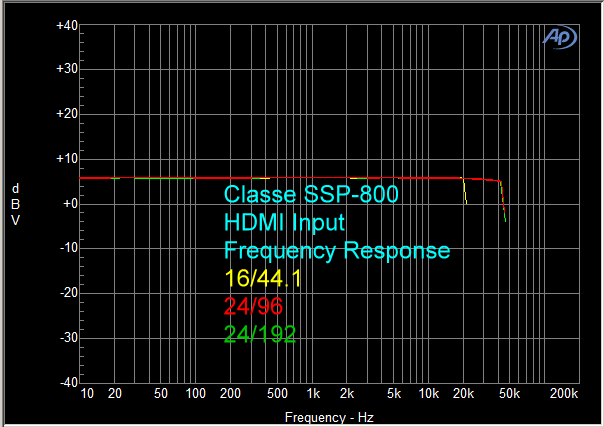
Task: Click the HDMI Input text line
Action: 285,222
